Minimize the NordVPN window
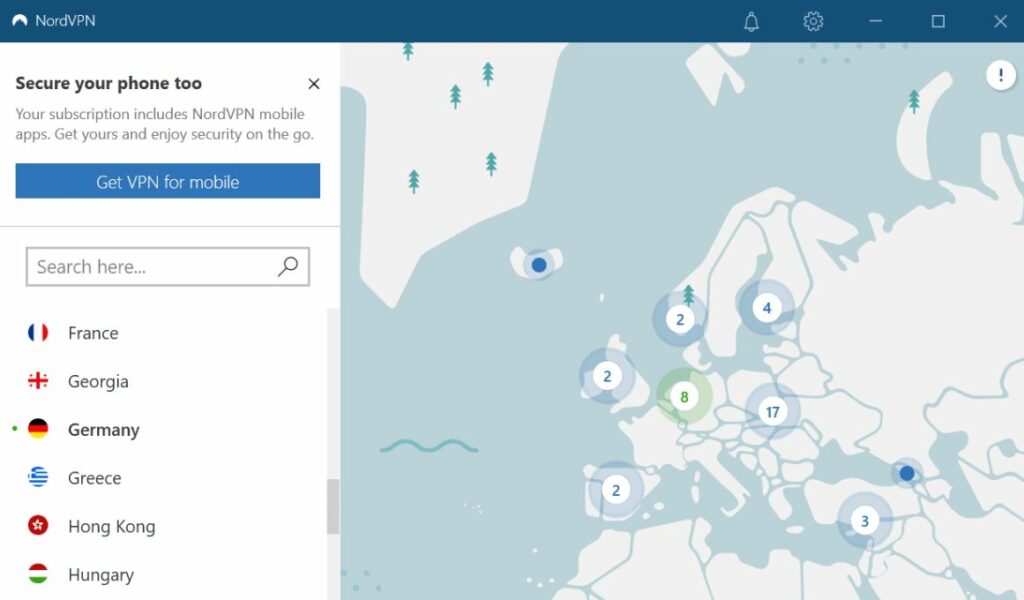Screen dimensions: 1024x600 tap(876, 22)
